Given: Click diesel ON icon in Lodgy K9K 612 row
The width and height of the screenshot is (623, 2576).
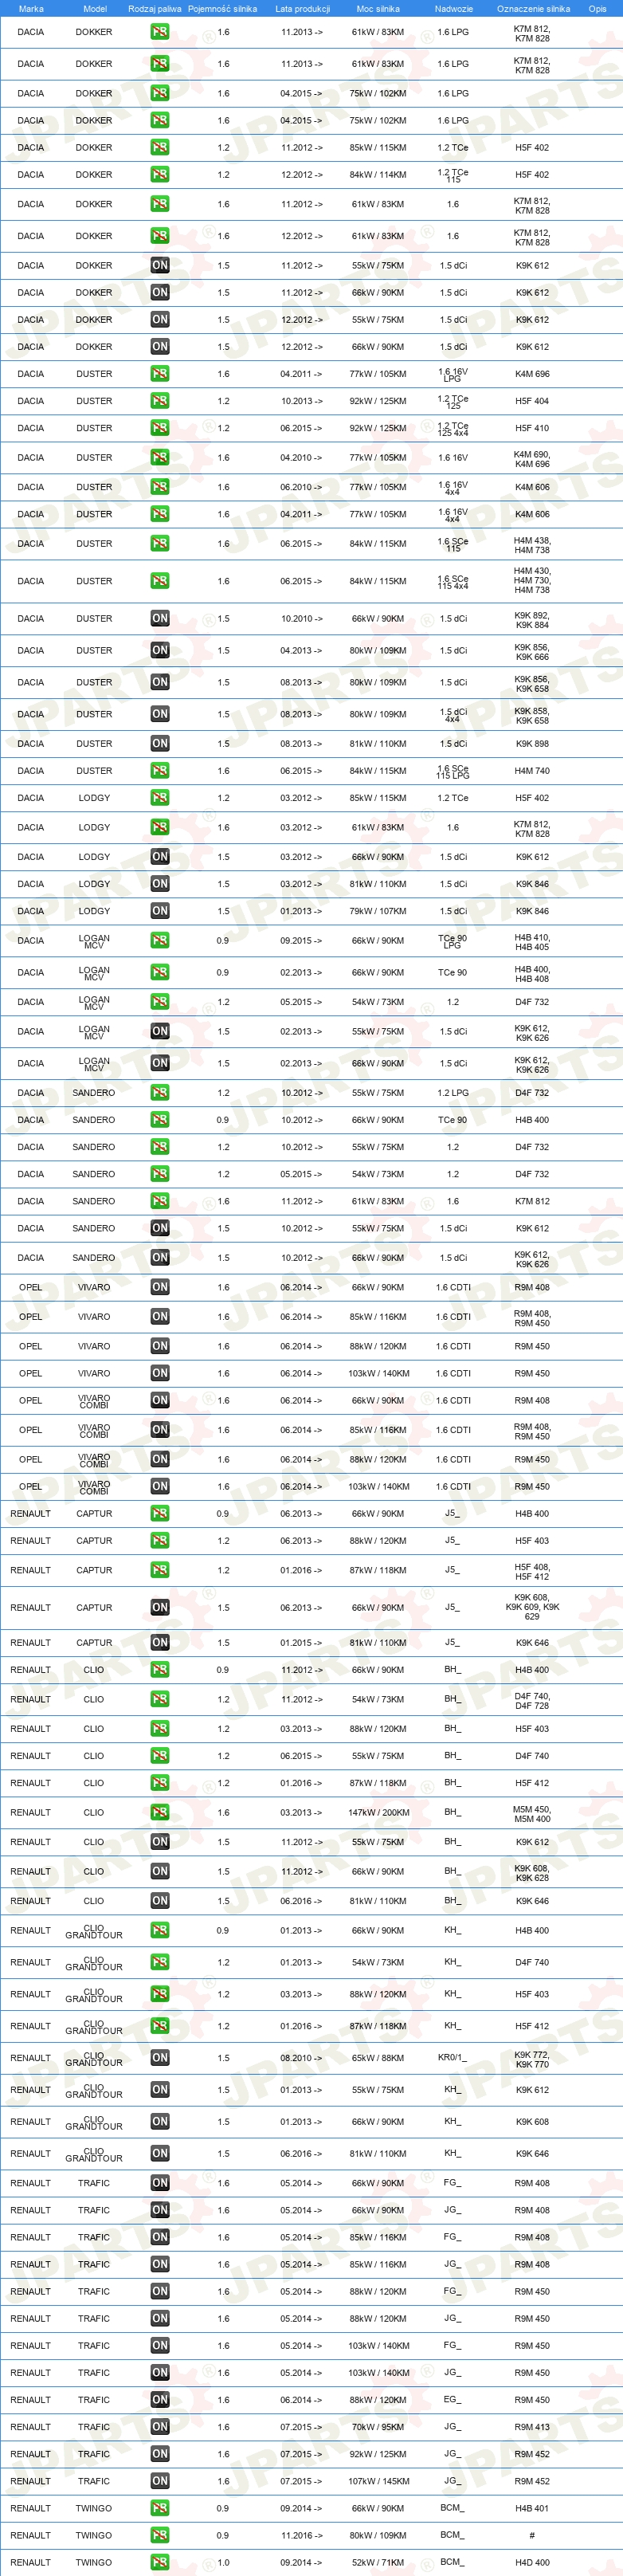Looking at the screenshot, I should [x=160, y=857].
